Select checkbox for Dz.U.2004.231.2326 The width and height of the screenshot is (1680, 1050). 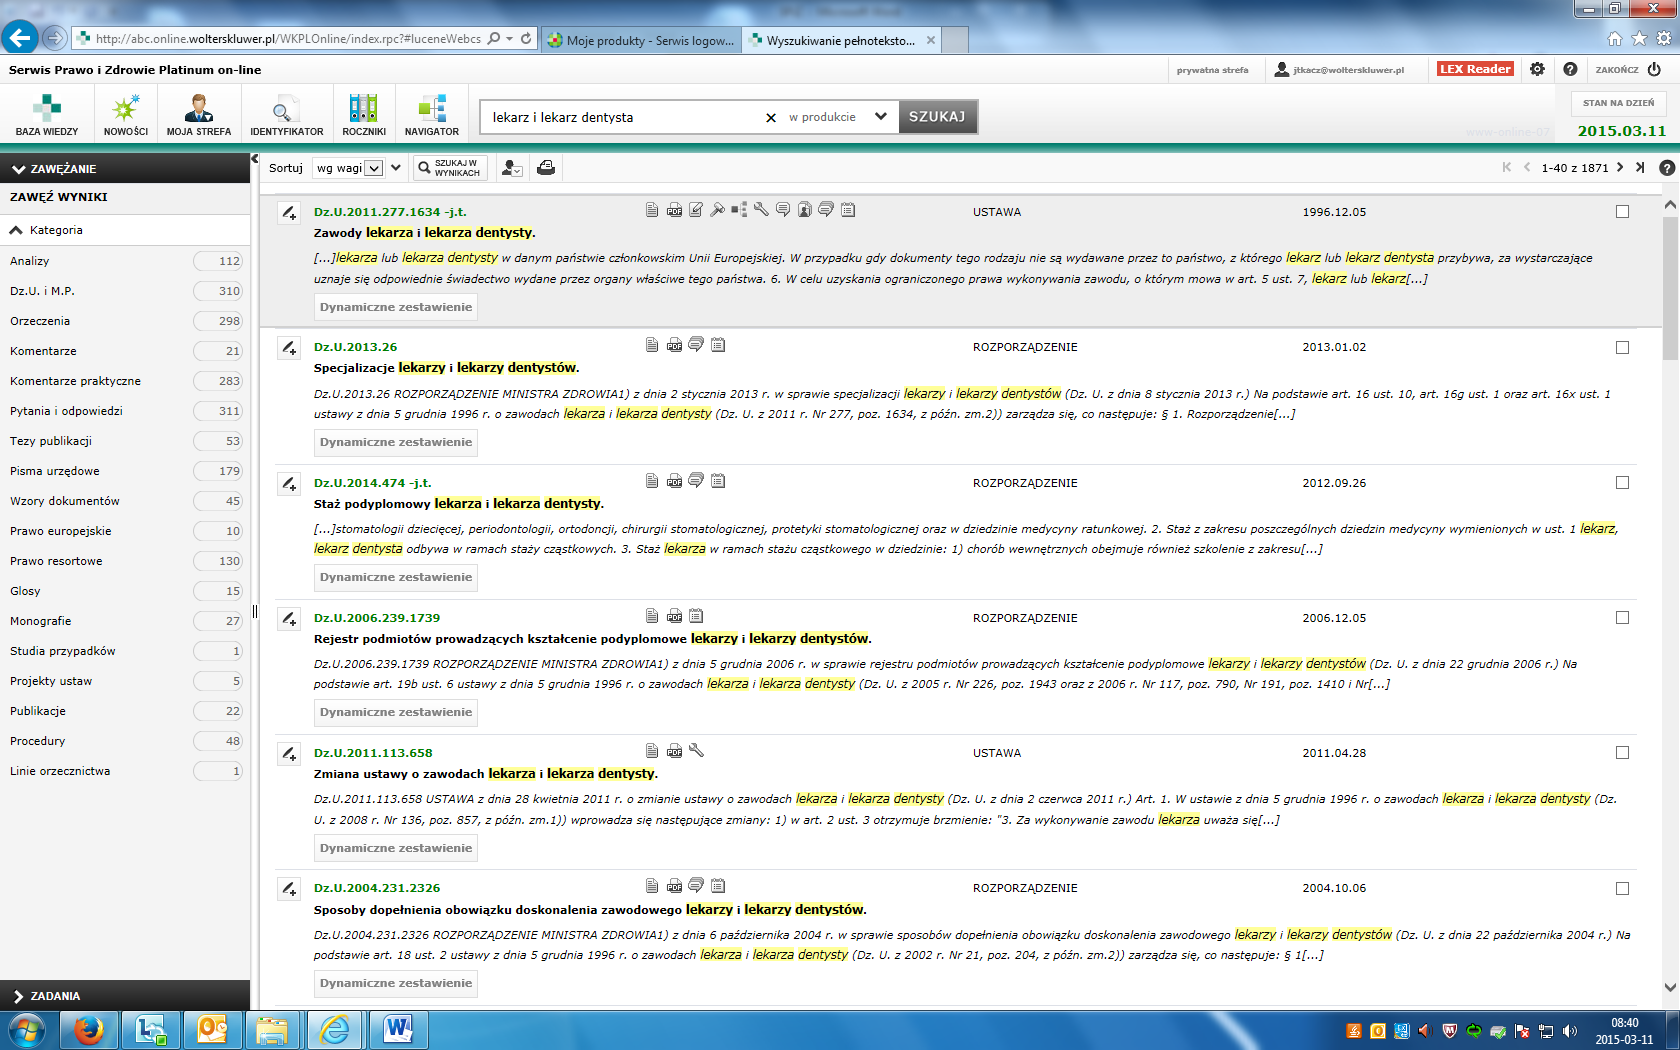(x=1622, y=889)
